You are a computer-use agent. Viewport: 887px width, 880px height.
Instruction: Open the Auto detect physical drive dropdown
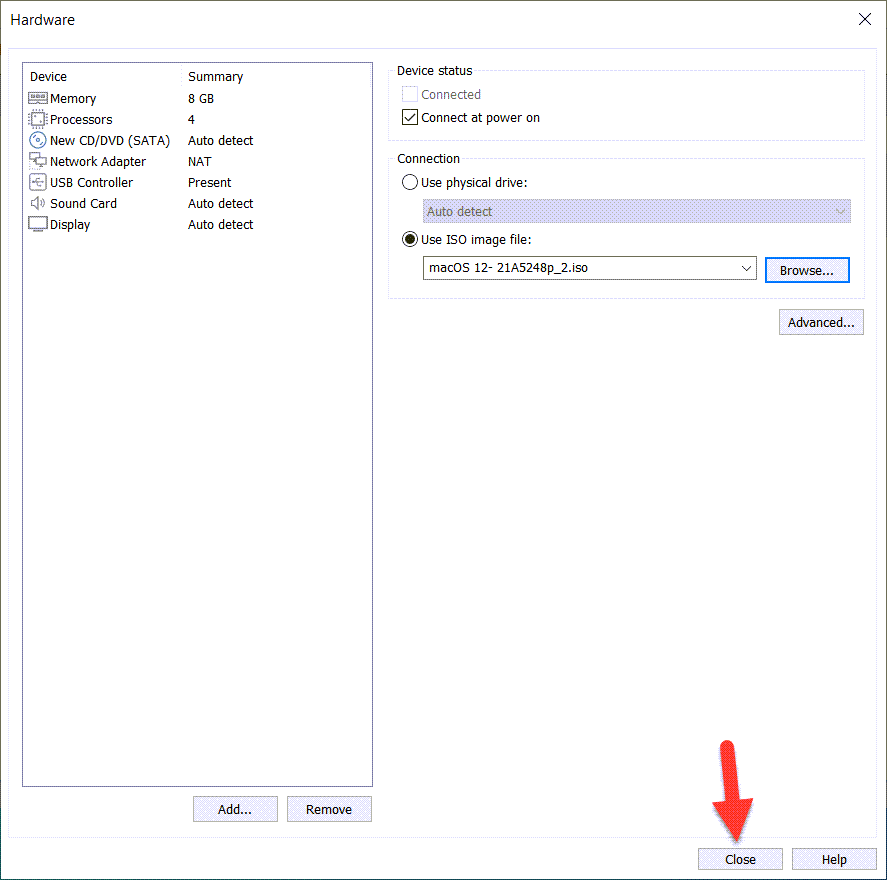pos(636,212)
